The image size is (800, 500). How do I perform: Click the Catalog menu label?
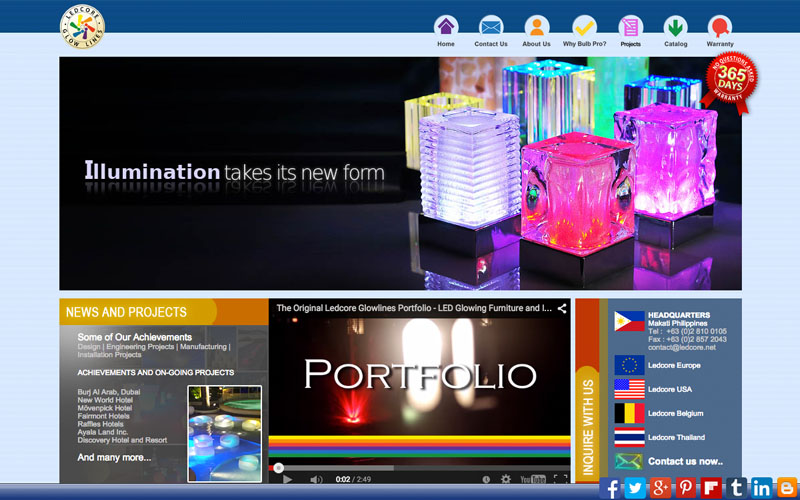coord(676,44)
